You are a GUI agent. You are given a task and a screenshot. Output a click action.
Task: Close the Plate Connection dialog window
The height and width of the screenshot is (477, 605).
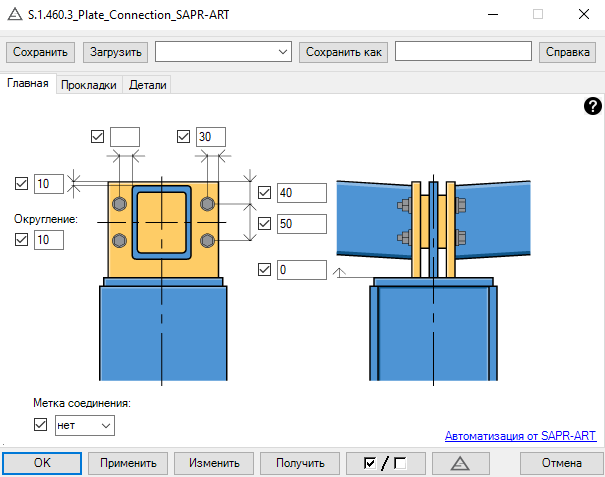pos(581,15)
